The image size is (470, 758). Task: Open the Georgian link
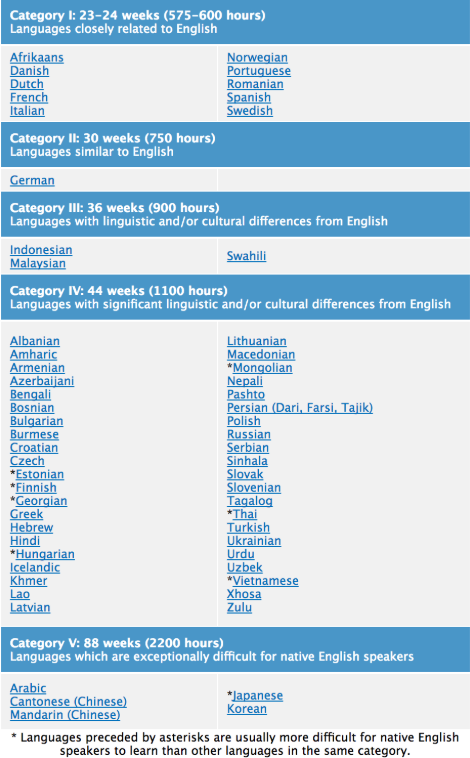pyautogui.click(x=42, y=501)
